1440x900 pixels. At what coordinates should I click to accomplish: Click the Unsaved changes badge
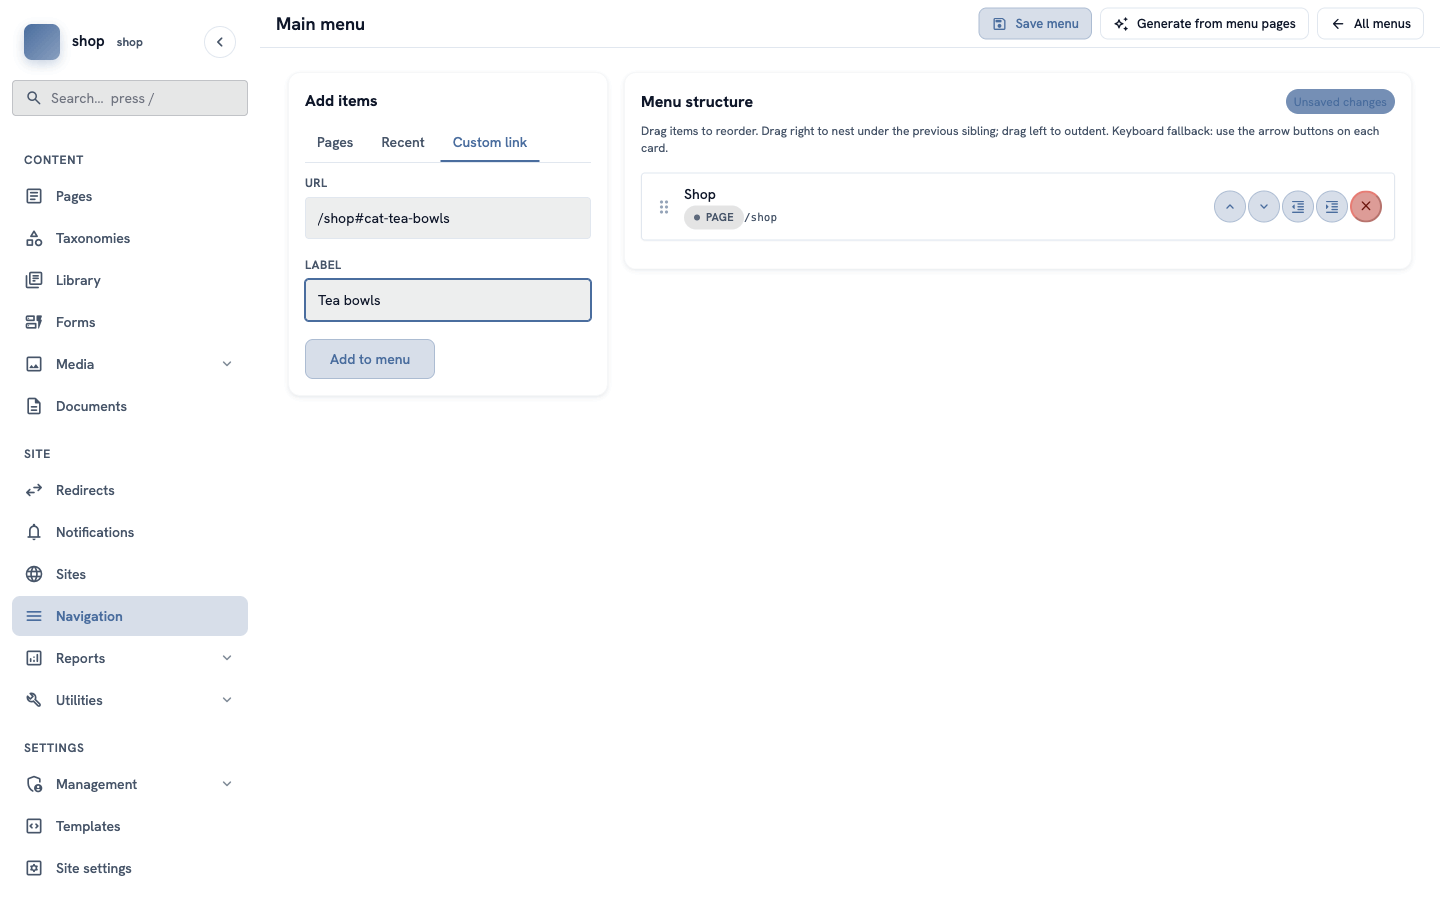click(1340, 102)
